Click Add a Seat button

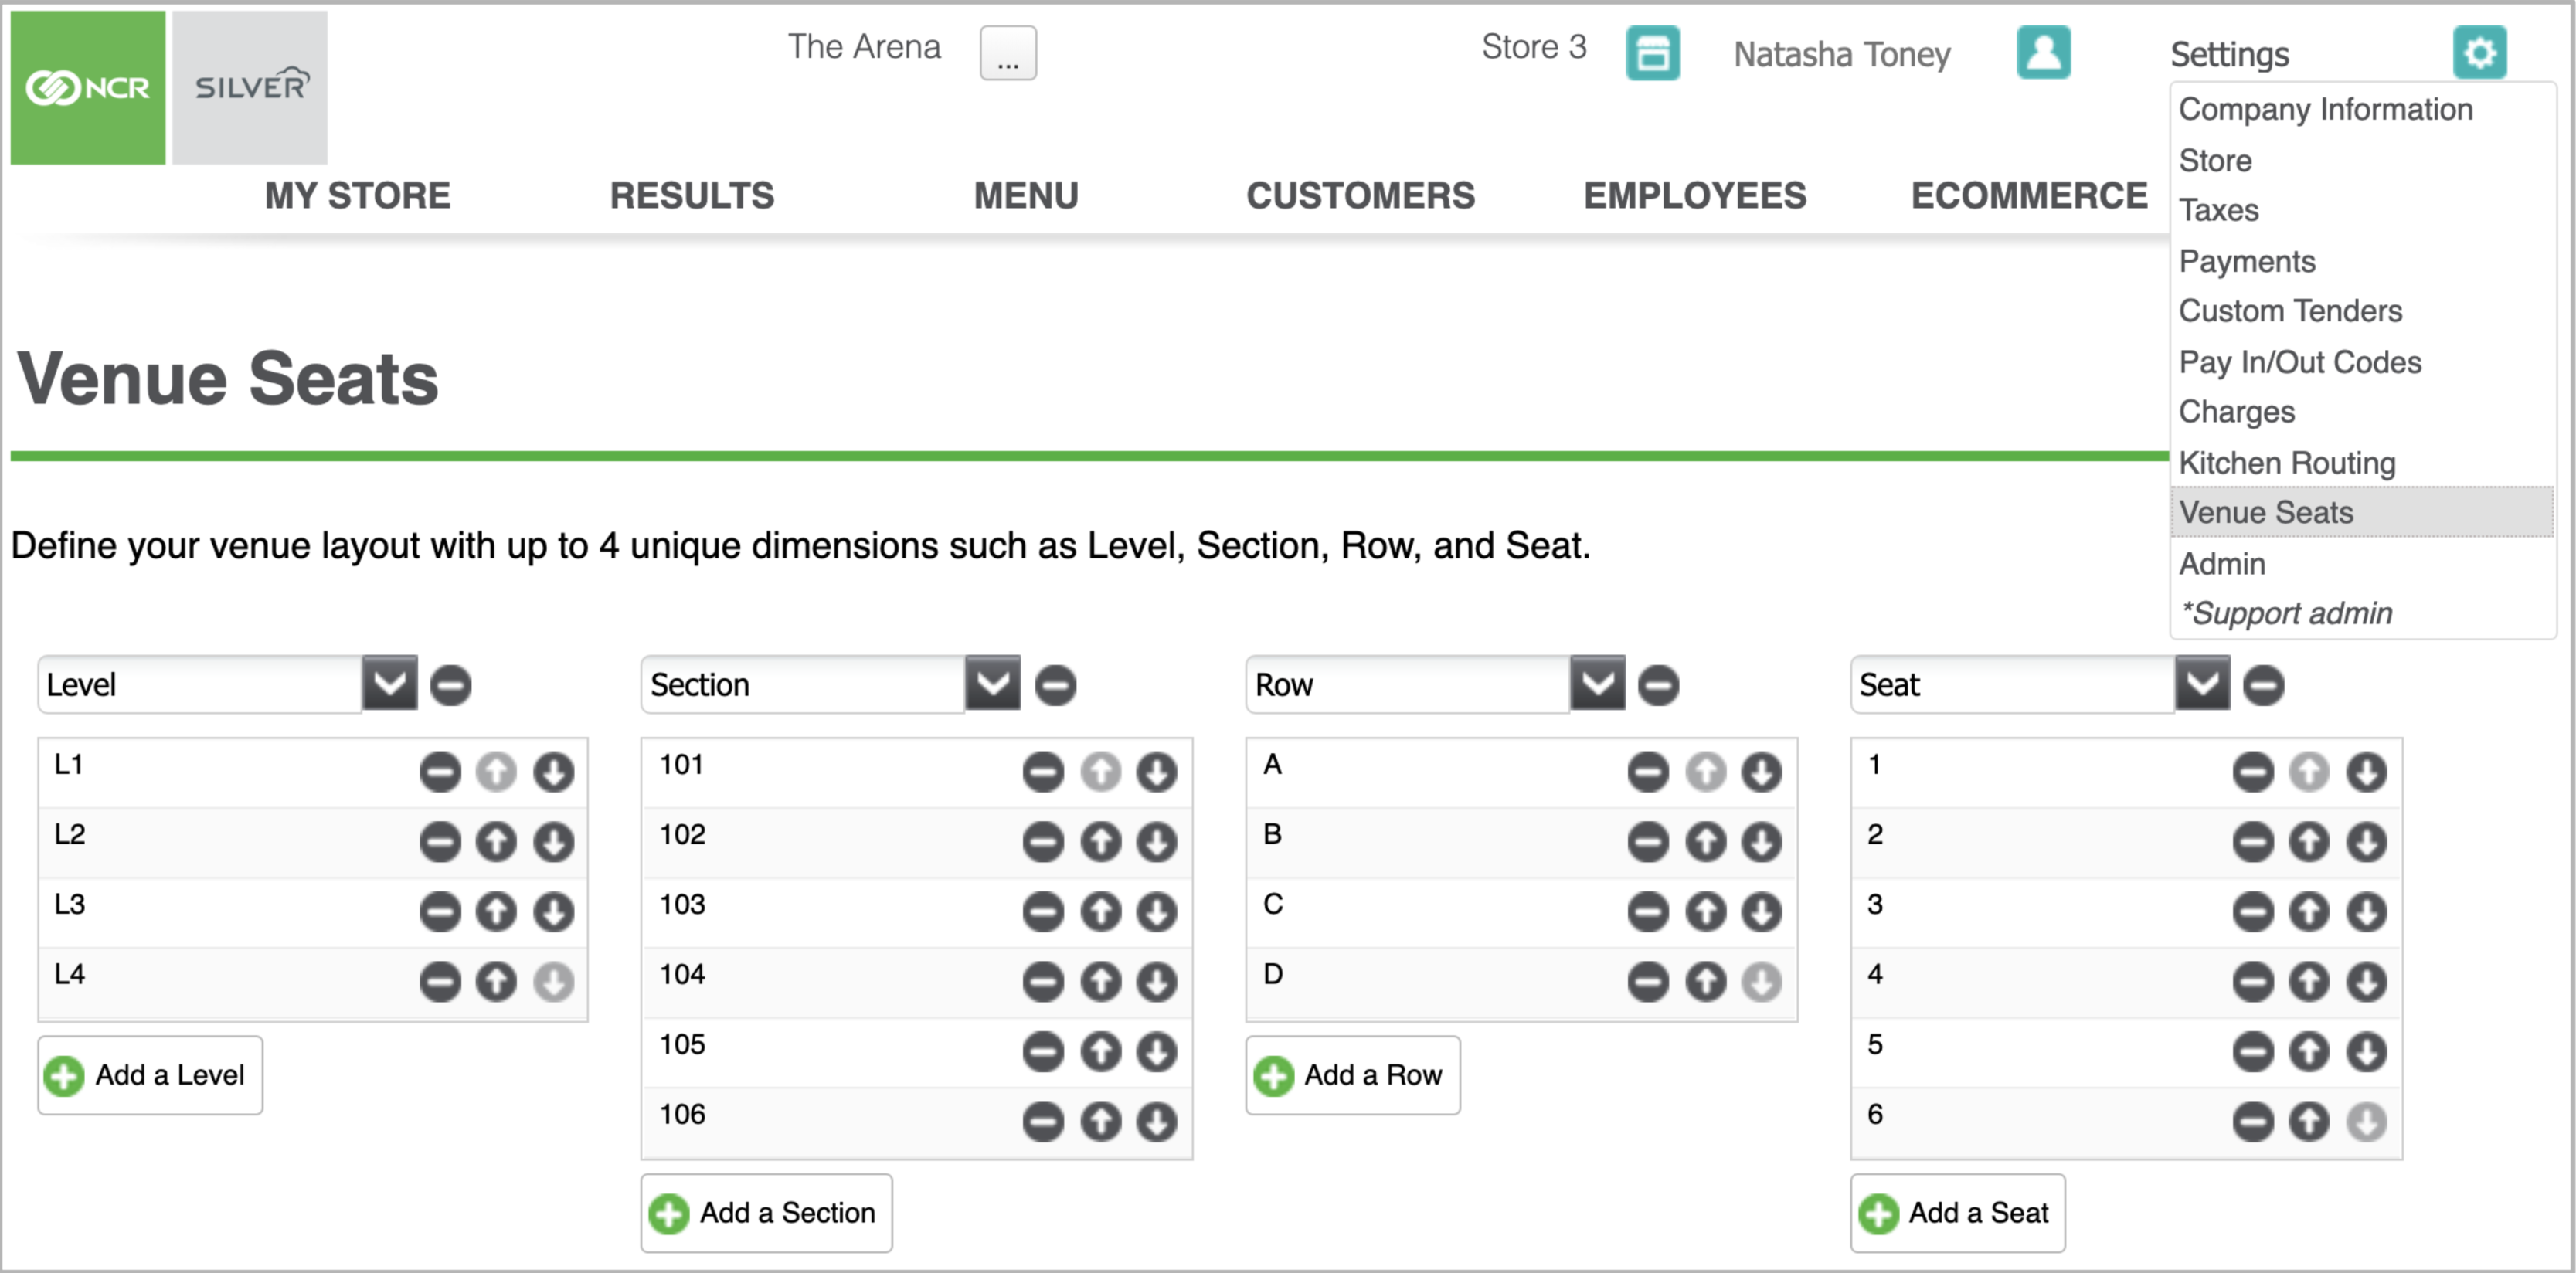tap(1957, 1213)
